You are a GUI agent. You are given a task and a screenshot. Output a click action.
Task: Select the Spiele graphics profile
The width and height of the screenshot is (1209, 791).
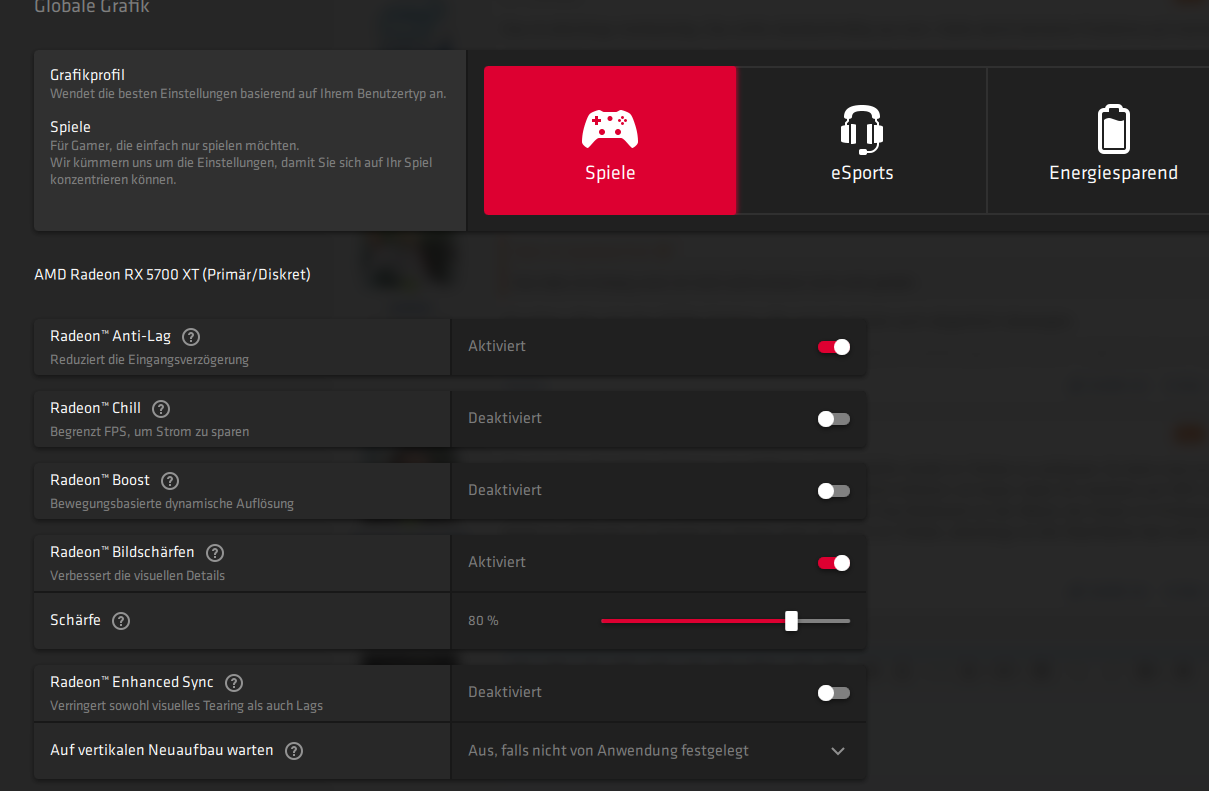click(x=610, y=141)
